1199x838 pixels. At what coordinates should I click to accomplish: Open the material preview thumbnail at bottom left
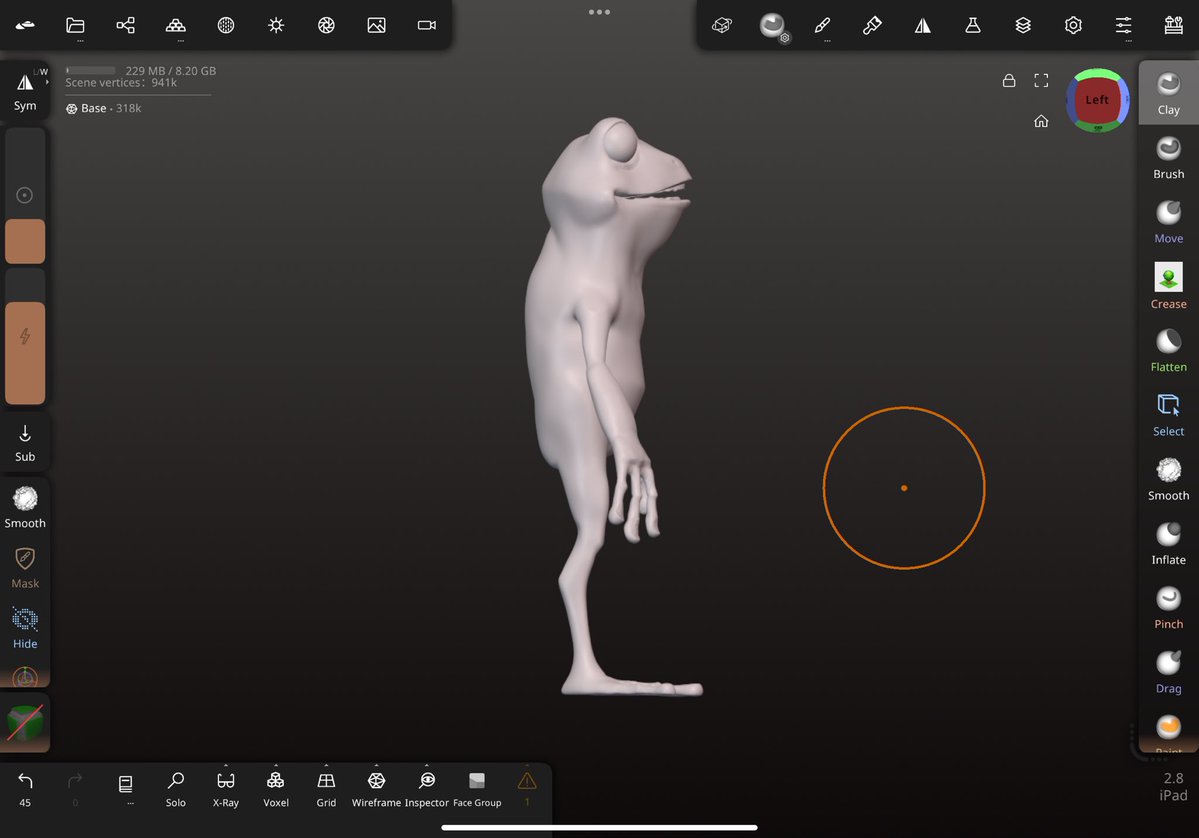(x=25, y=723)
